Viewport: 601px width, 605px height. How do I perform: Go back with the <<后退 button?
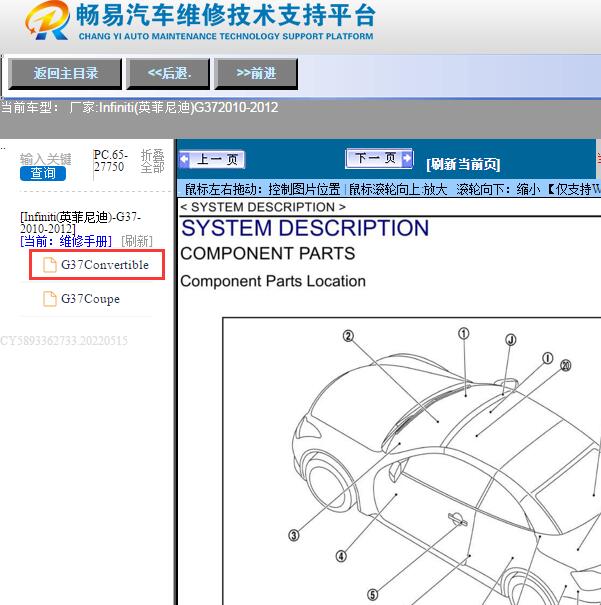(169, 74)
